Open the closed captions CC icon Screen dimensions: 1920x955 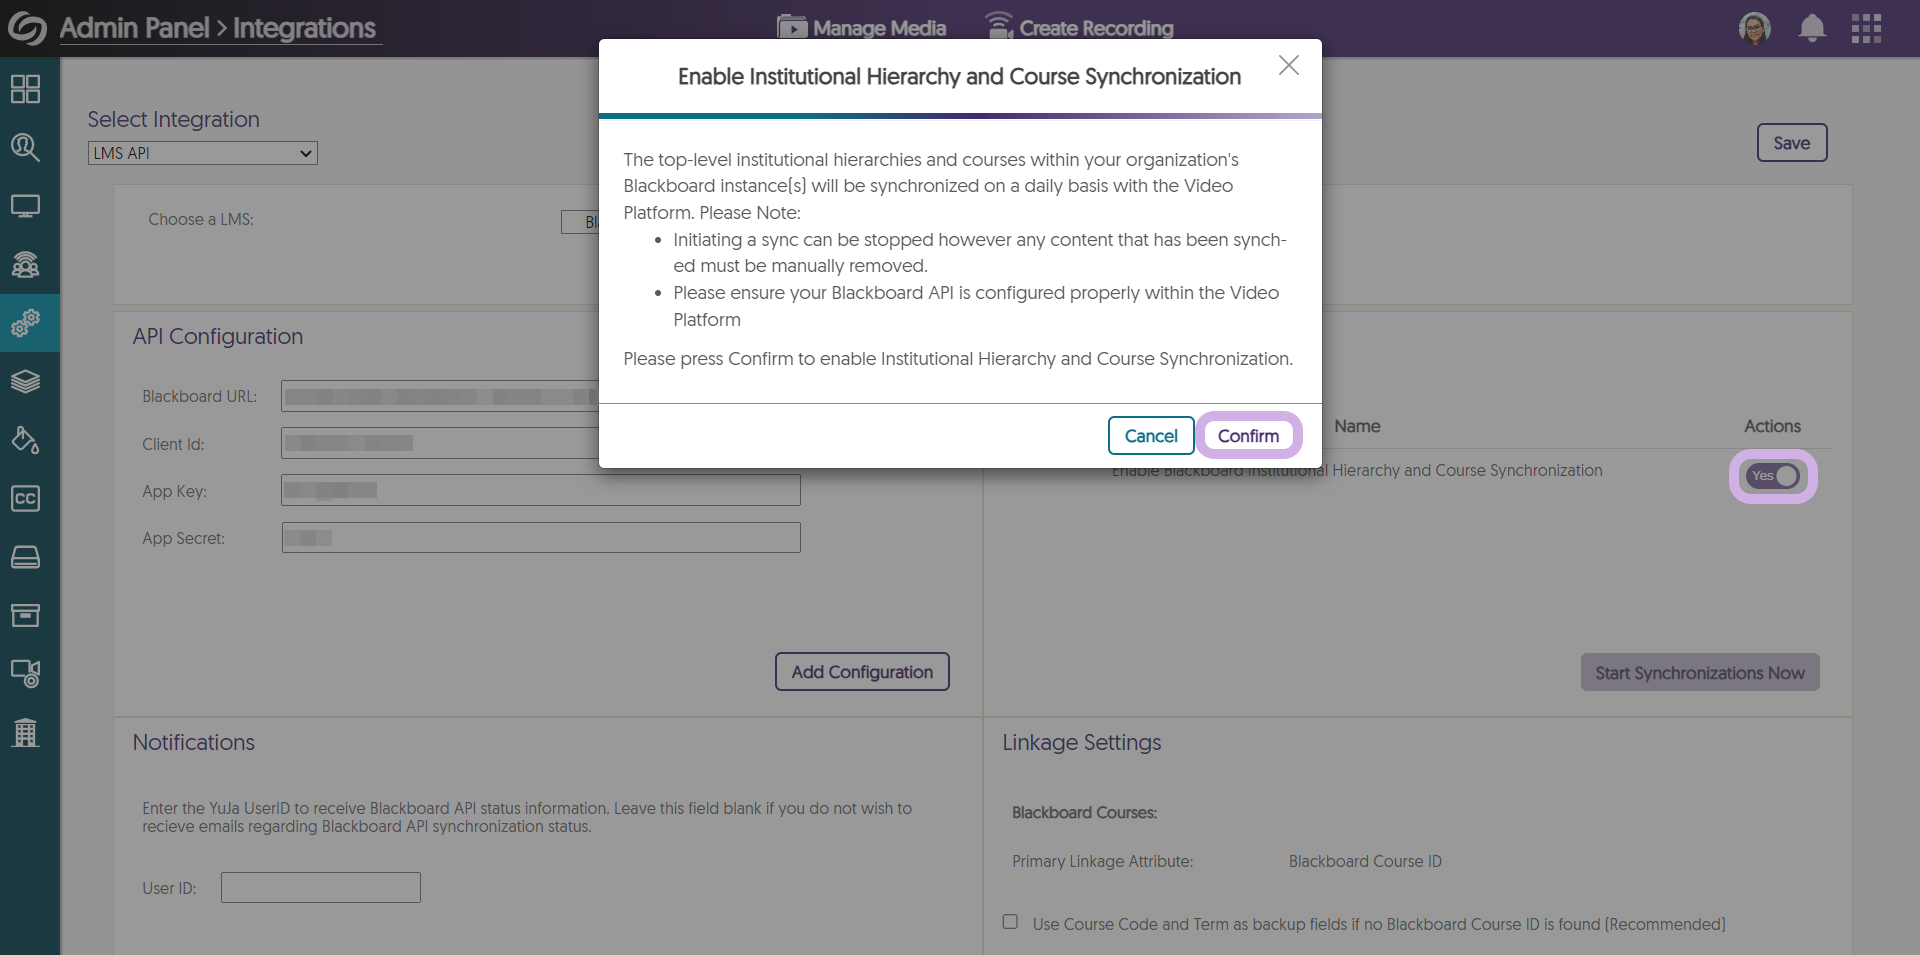point(25,498)
